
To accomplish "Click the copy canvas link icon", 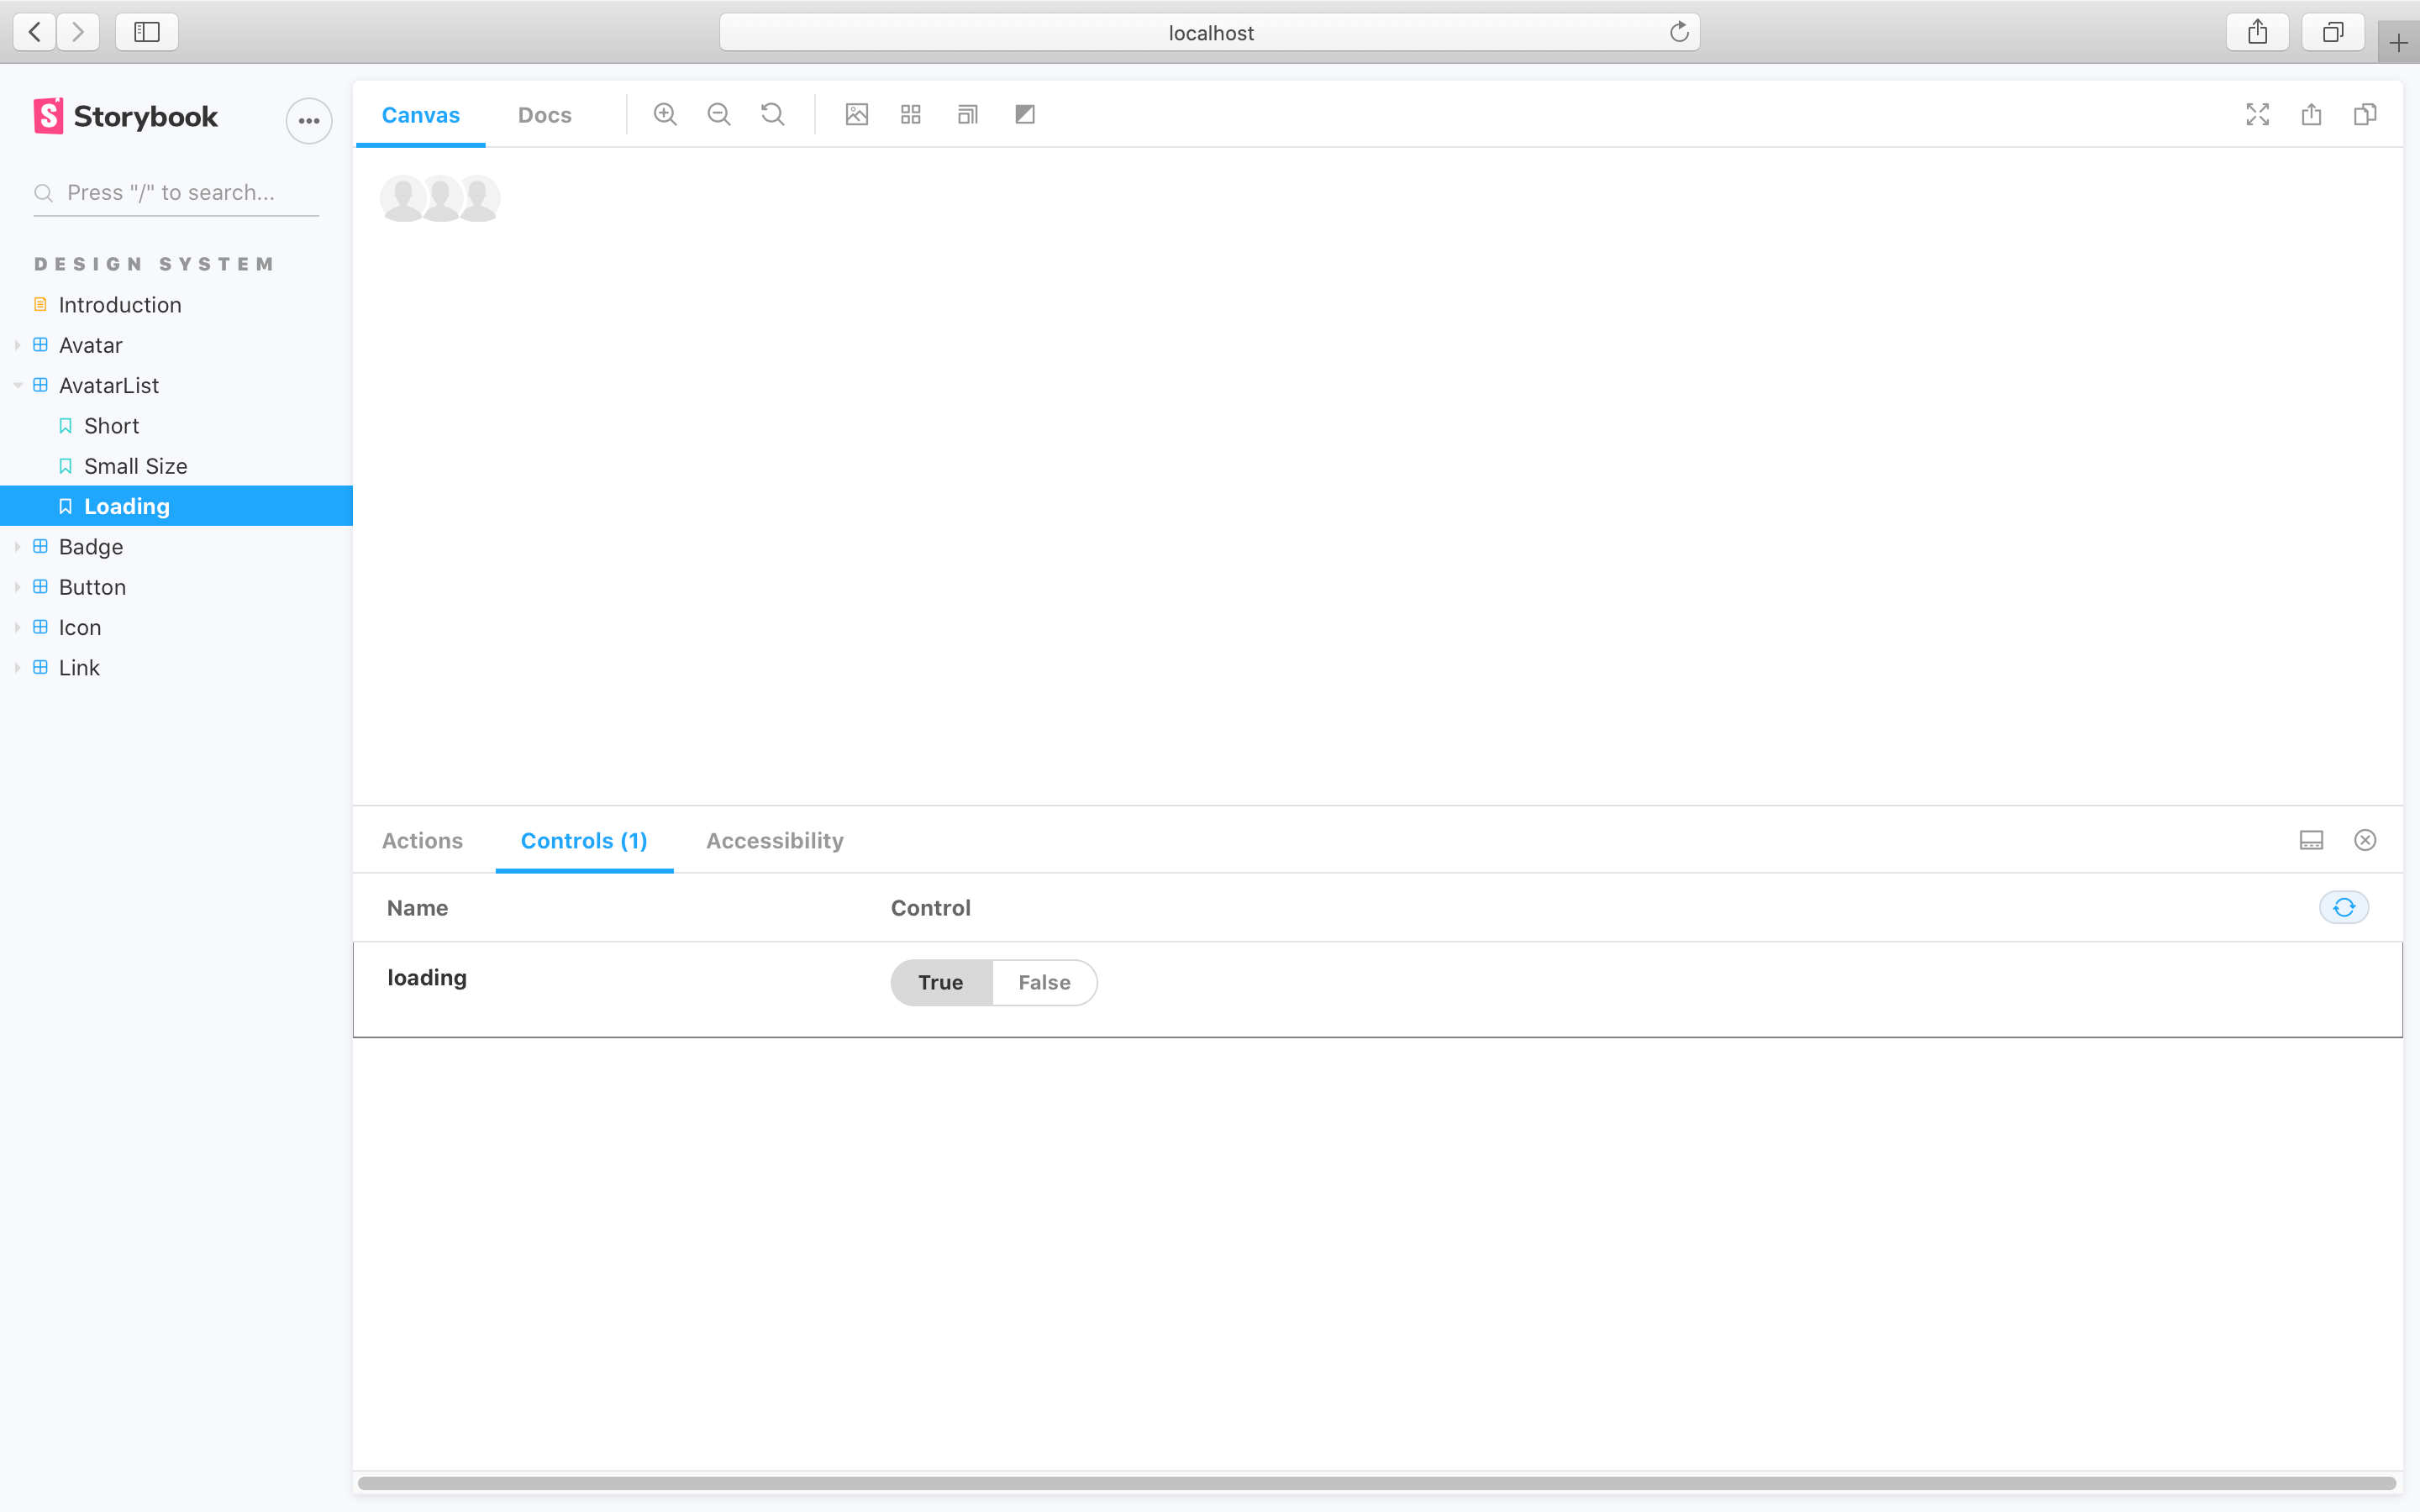I will coord(2365,115).
